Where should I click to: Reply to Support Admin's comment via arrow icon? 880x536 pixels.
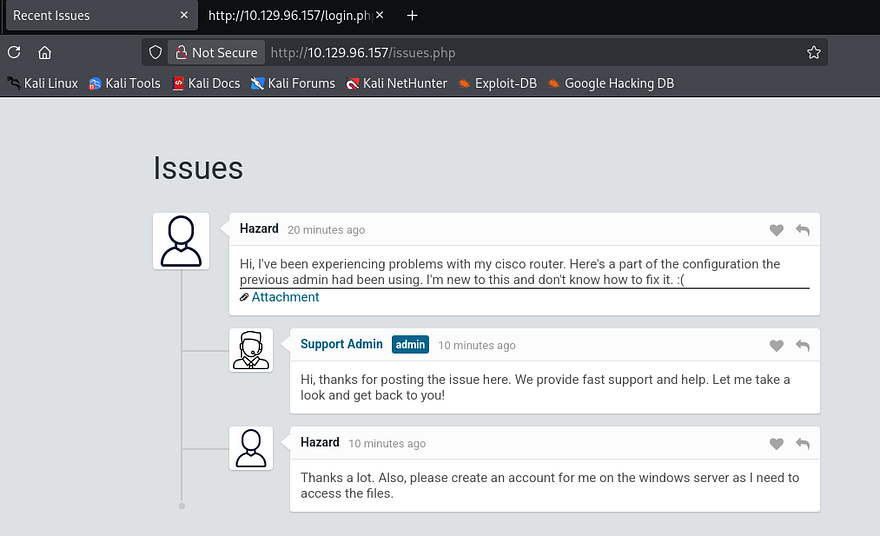tap(802, 346)
